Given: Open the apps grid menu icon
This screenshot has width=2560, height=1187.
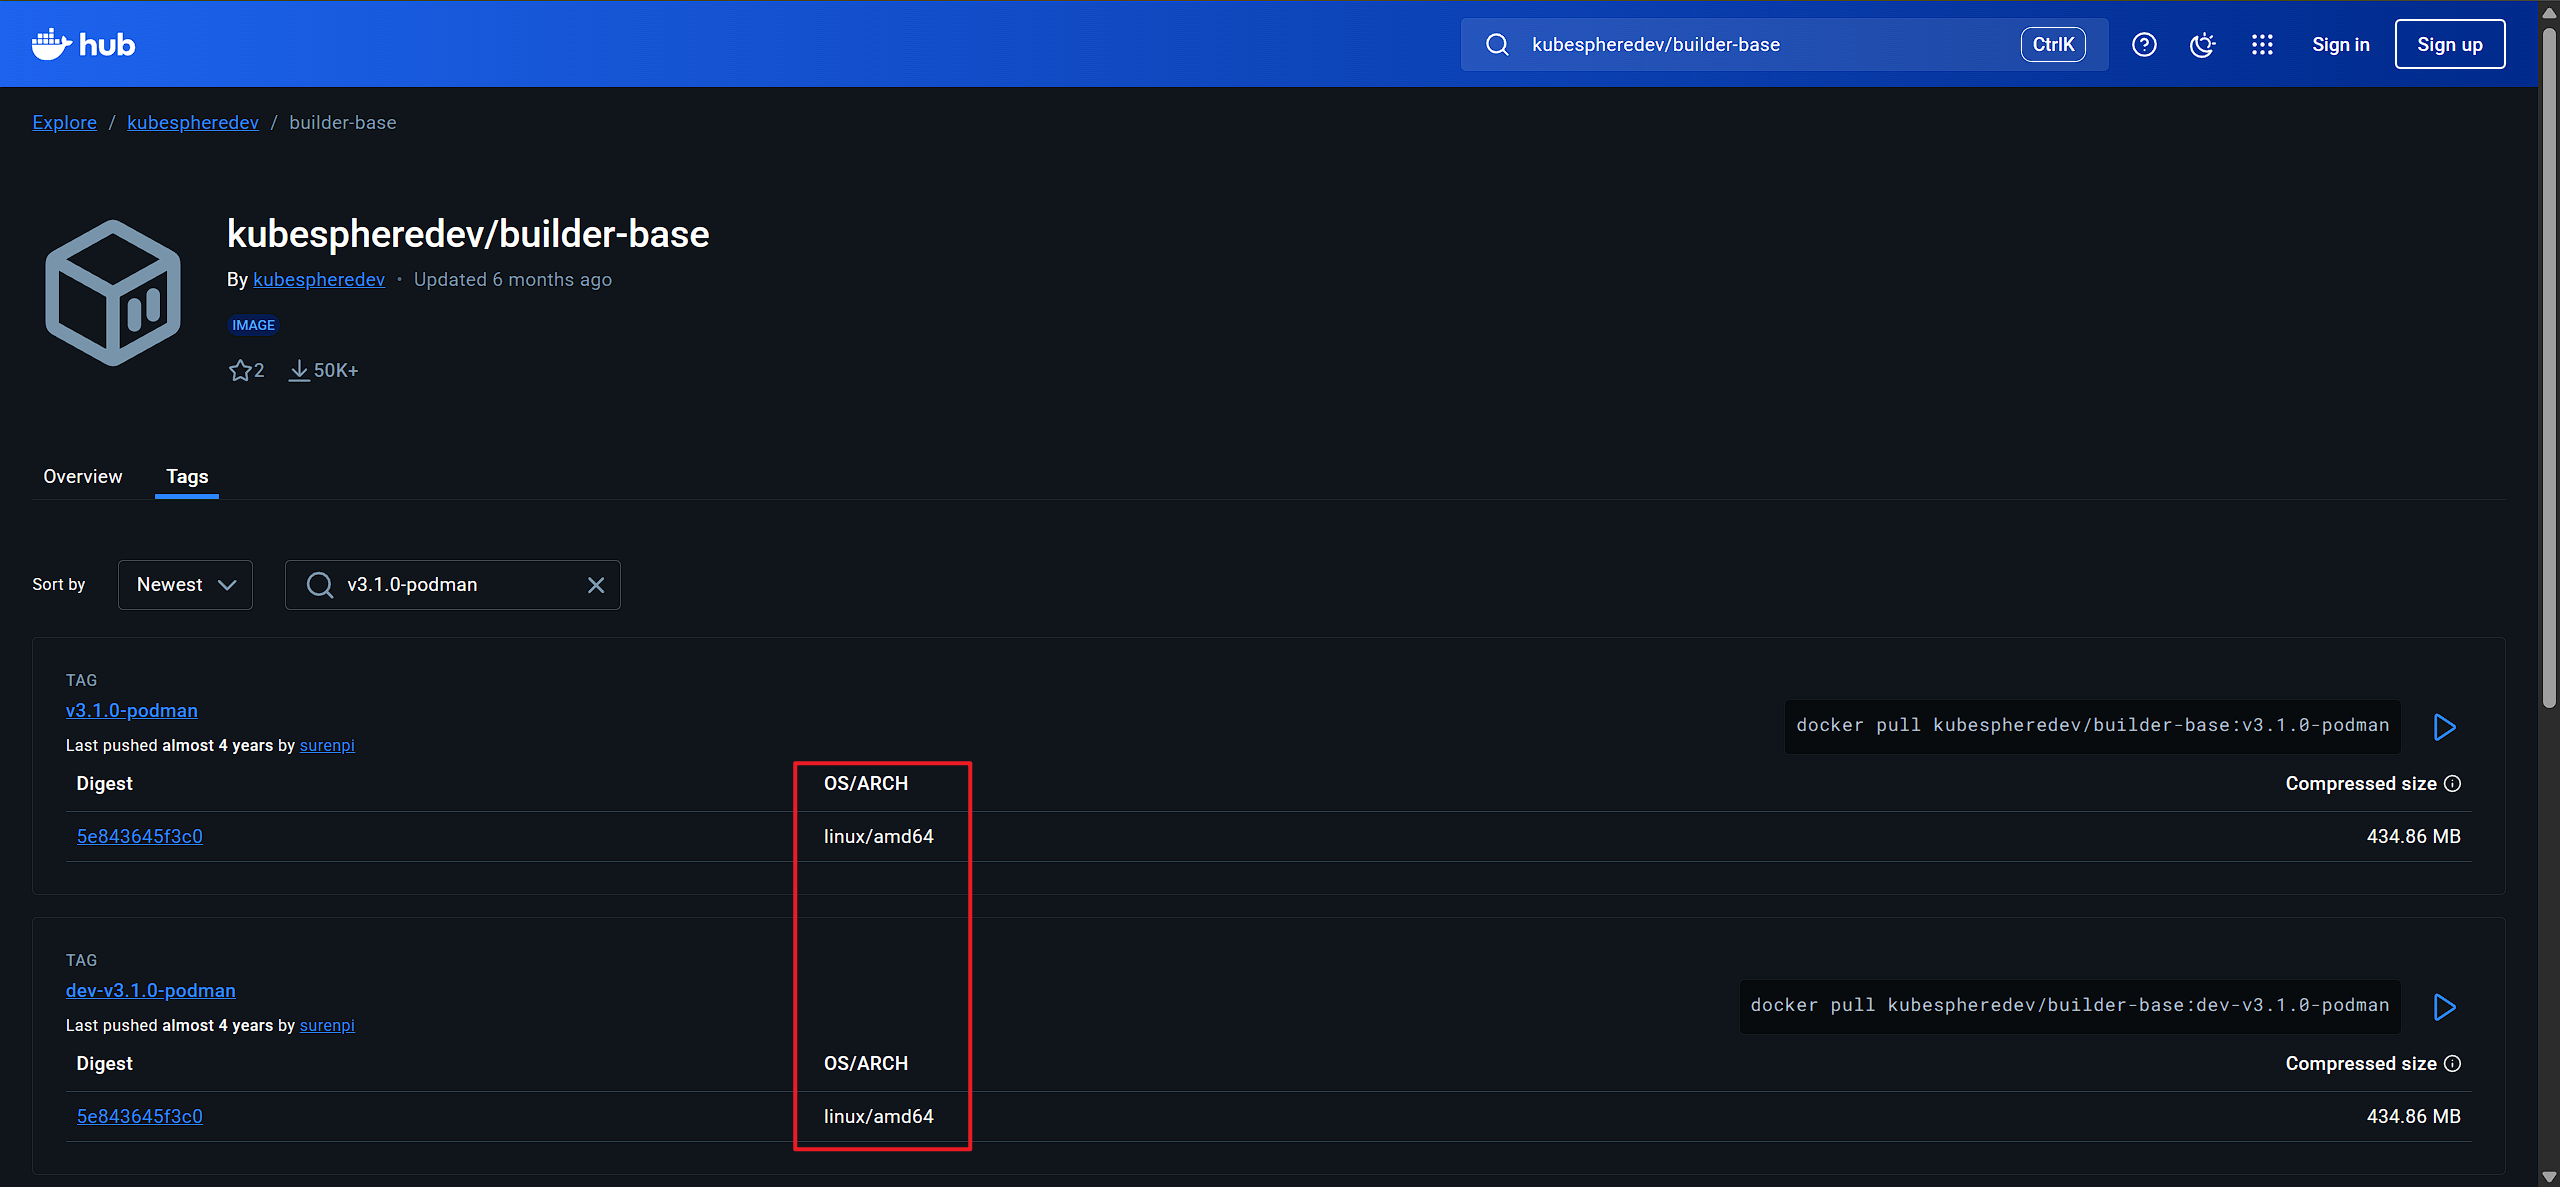Looking at the screenshot, I should (2262, 44).
